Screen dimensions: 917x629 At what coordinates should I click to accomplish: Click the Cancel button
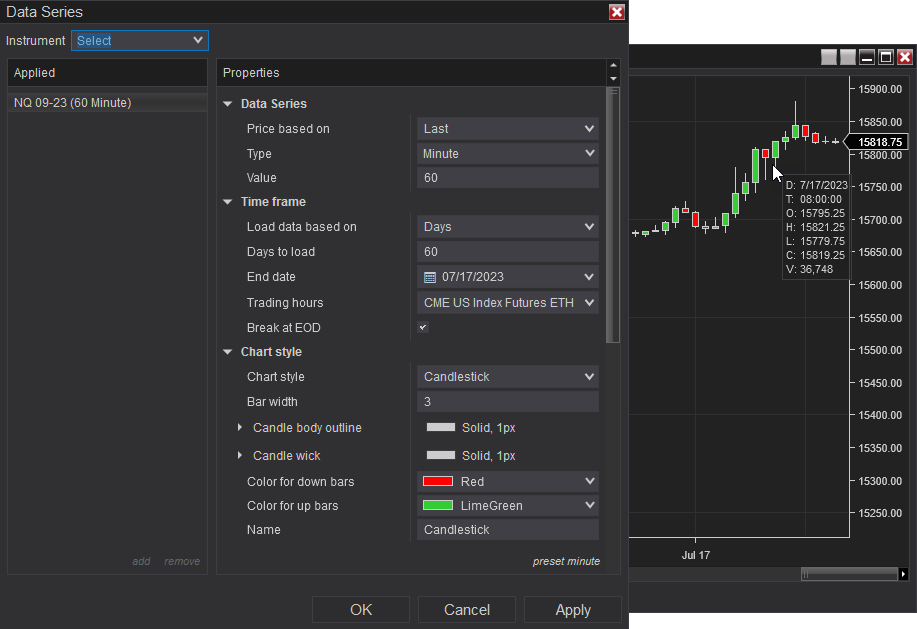467,610
